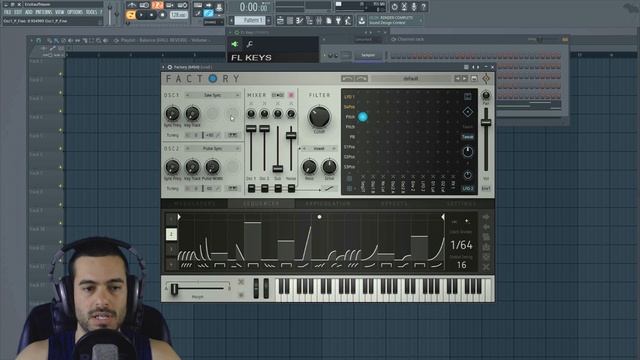Switch to the EFFECTS tab
The width and height of the screenshot is (640, 360).
[394, 203]
